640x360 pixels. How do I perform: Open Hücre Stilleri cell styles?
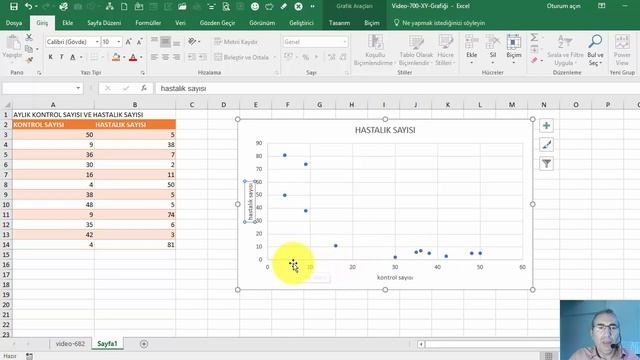point(445,50)
